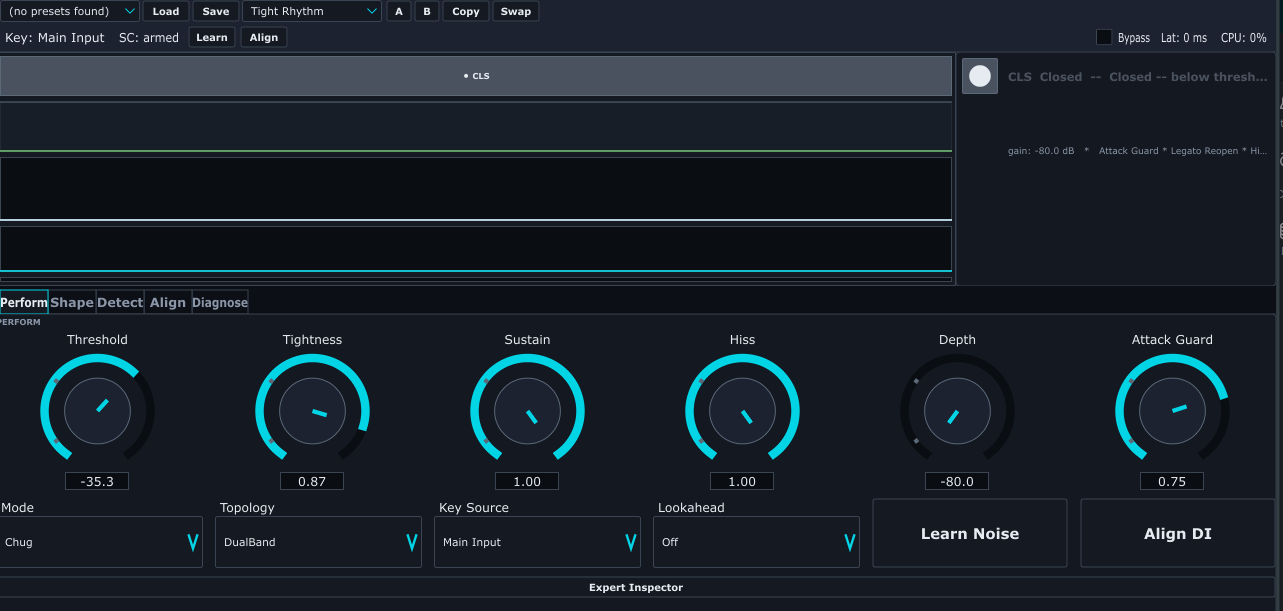Click the 'Closed -- below thresh...' status text
Image resolution: width=1283 pixels, height=611 pixels.
1188,77
